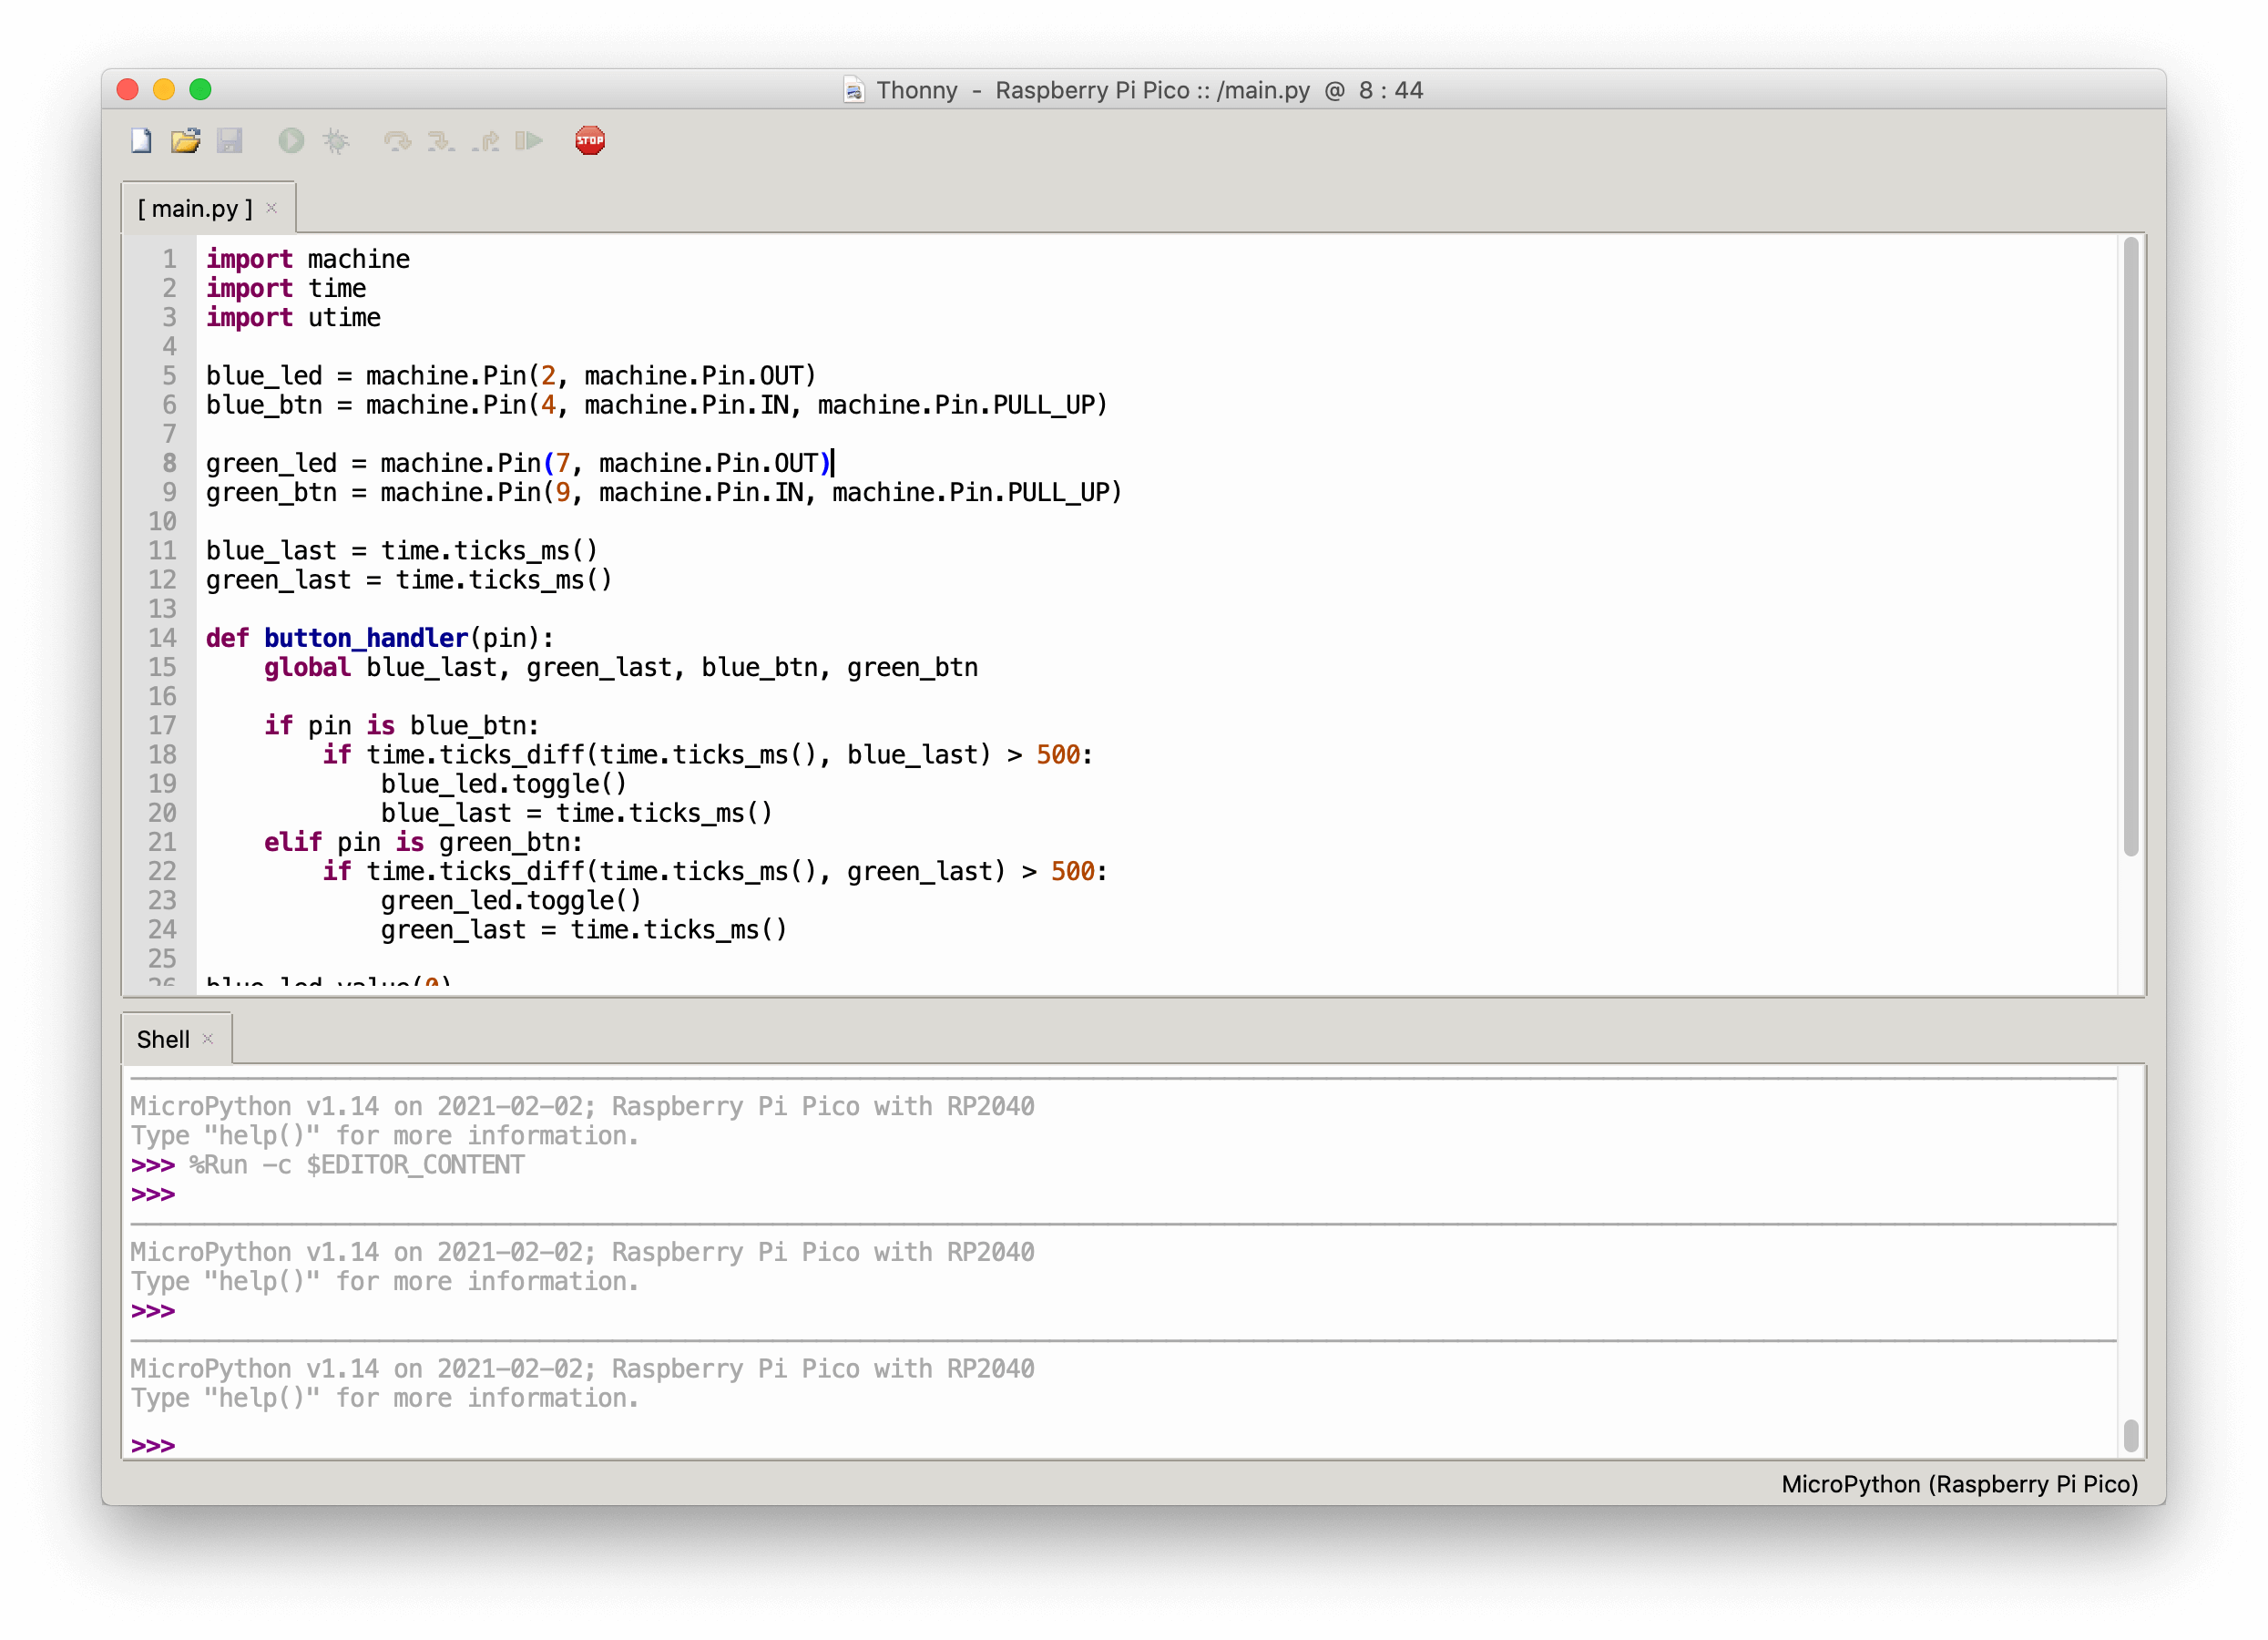Click the Thonny menu bar
2268x1640 pixels.
click(x=1134, y=90)
